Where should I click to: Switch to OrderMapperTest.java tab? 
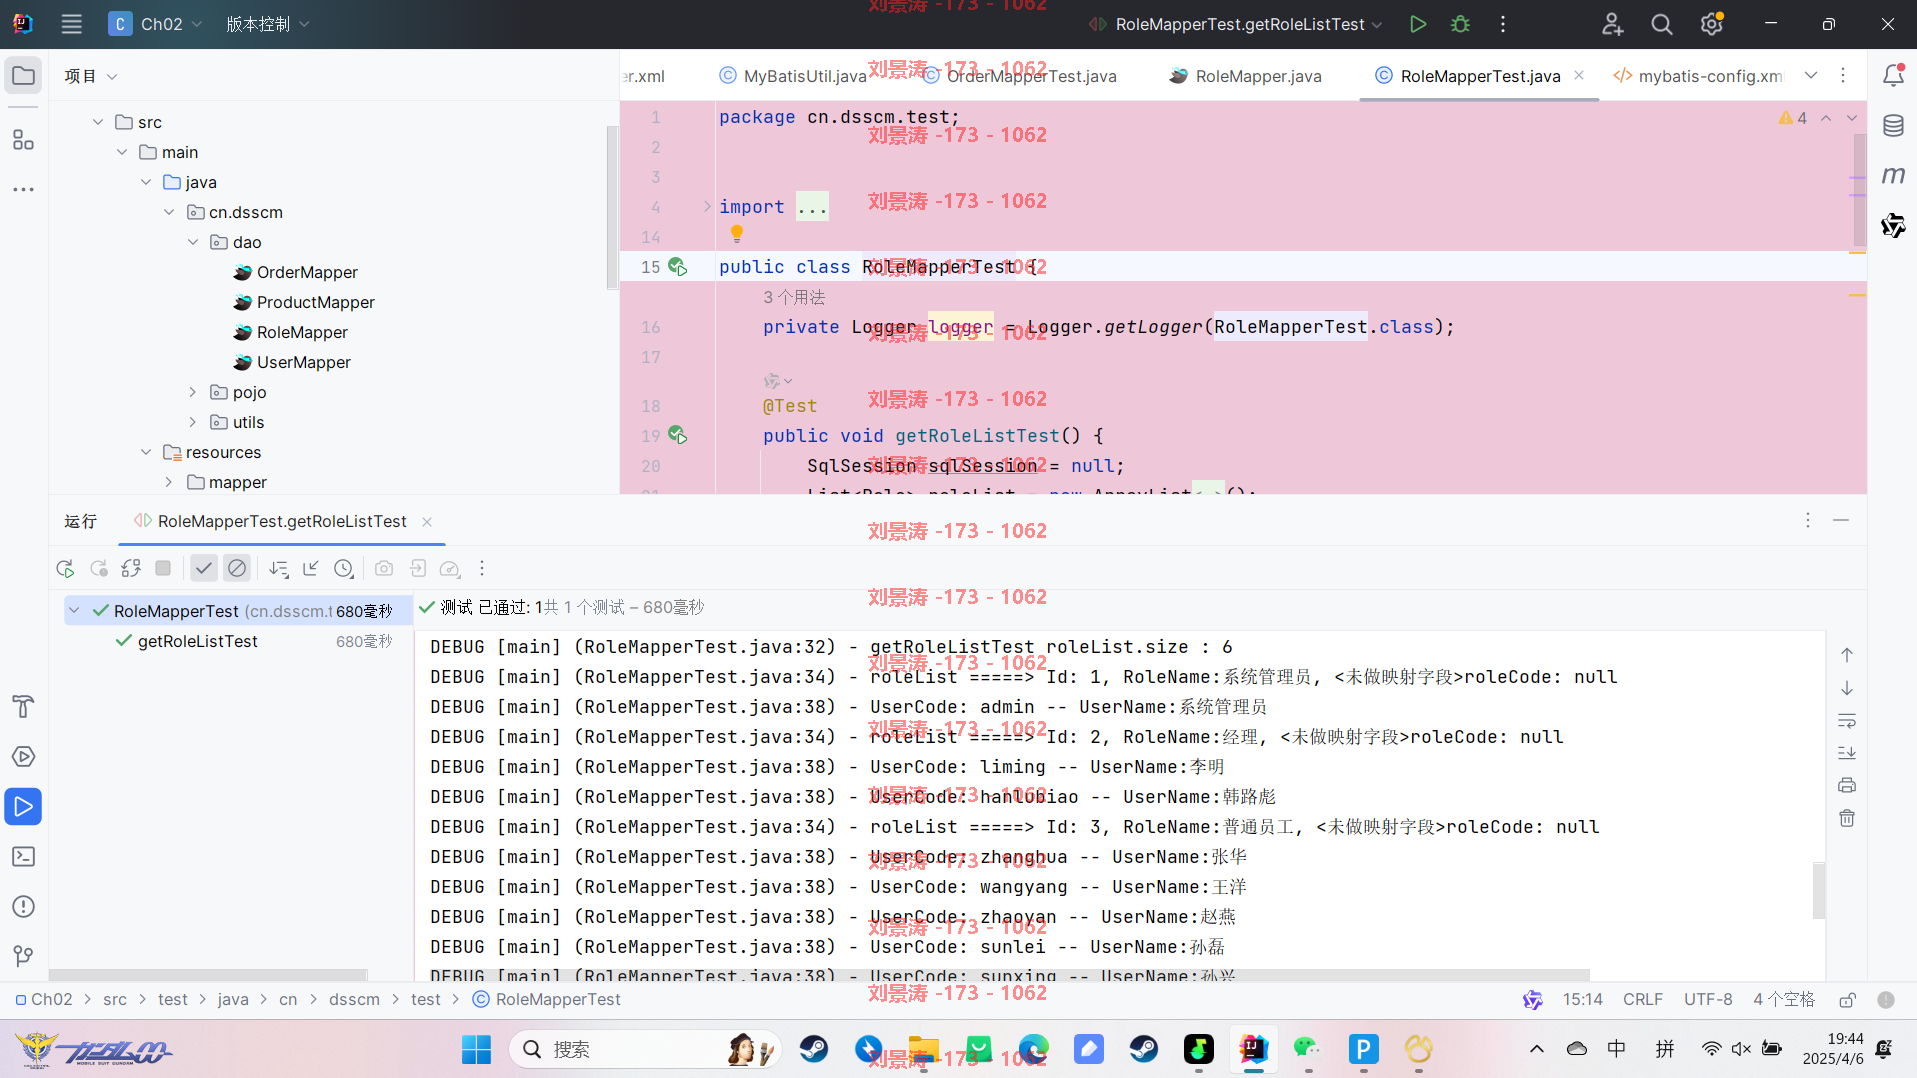pos(1020,76)
